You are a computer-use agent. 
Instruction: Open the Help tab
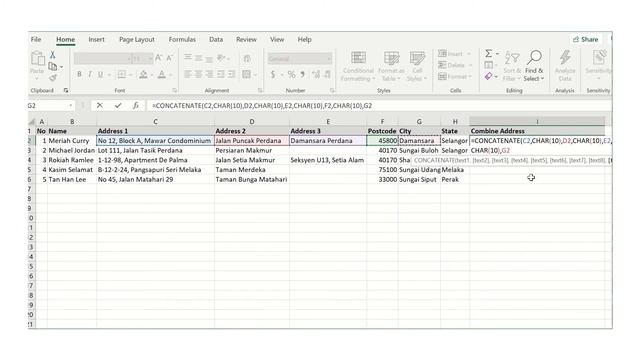304,40
